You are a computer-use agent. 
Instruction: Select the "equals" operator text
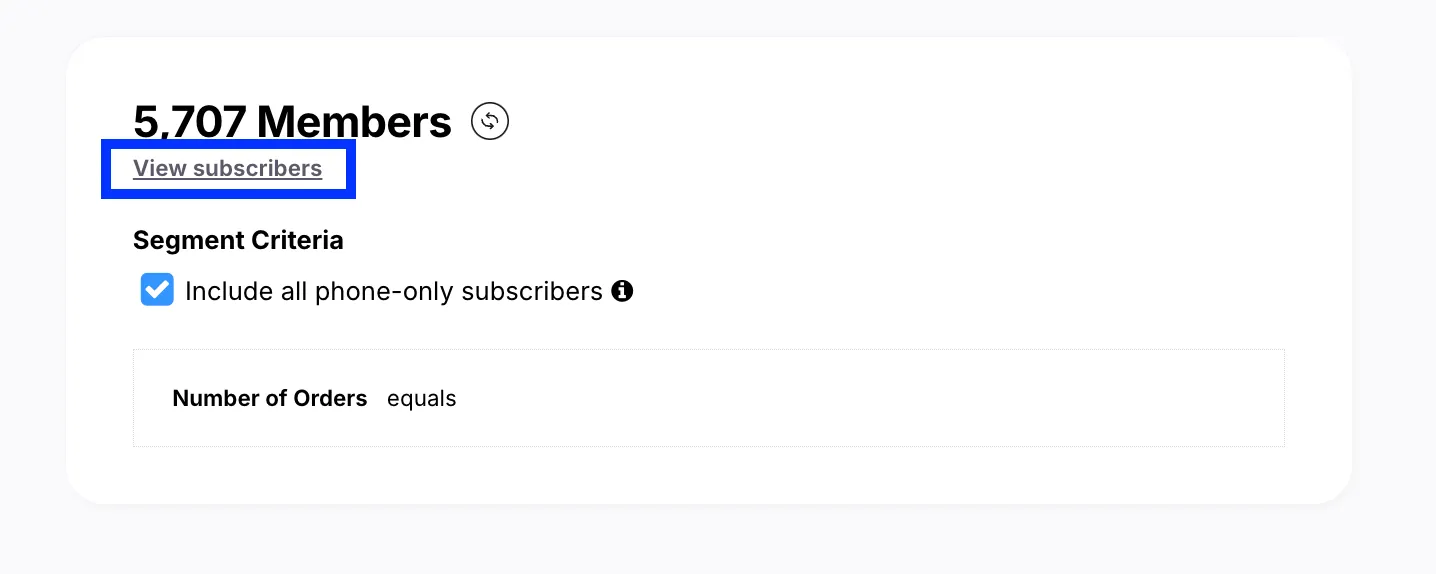click(421, 399)
